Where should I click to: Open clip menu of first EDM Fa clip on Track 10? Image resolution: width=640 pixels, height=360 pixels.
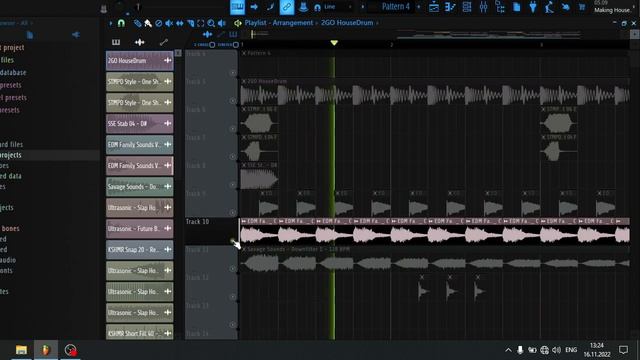pyautogui.click(x=244, y=221)
